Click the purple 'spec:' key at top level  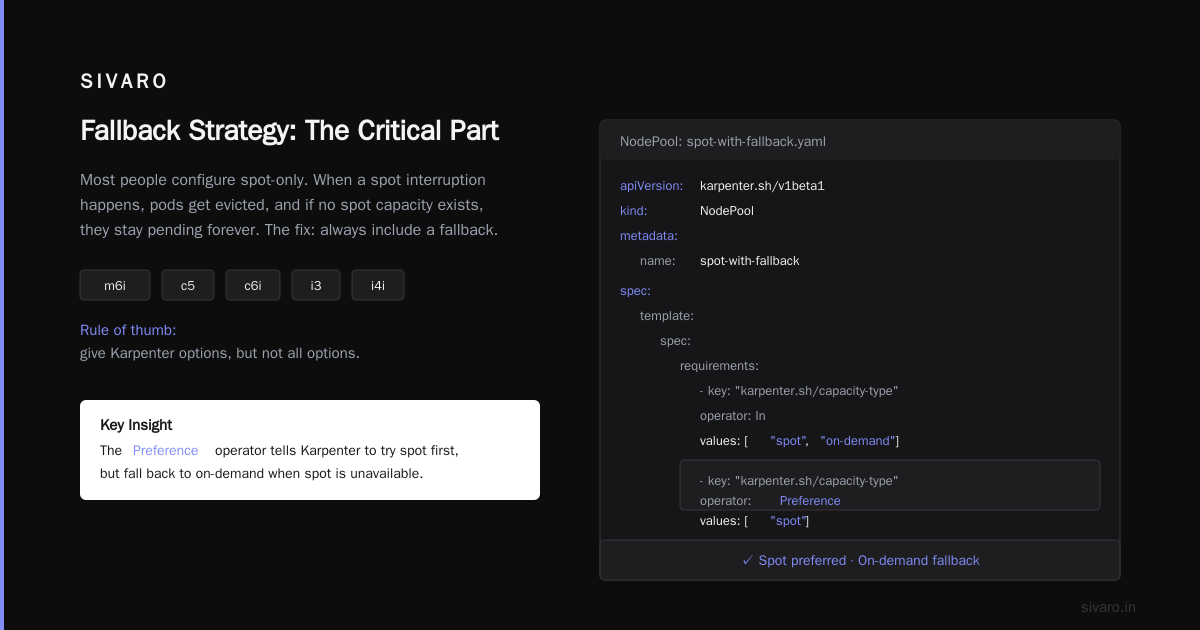click(636, 291)
